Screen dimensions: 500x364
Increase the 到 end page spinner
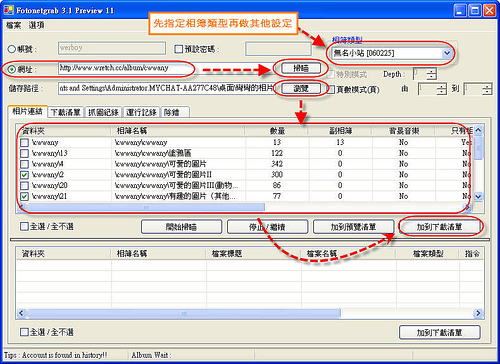tap(487, 86)
